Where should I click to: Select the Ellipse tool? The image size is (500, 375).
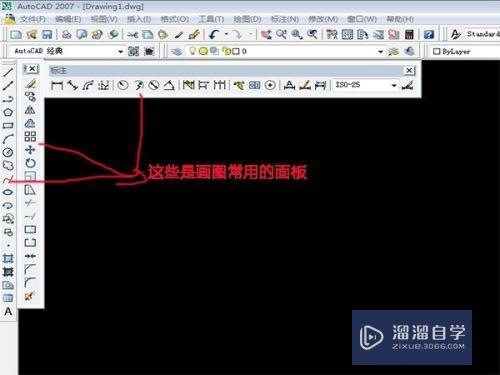[x=8, y=192]
